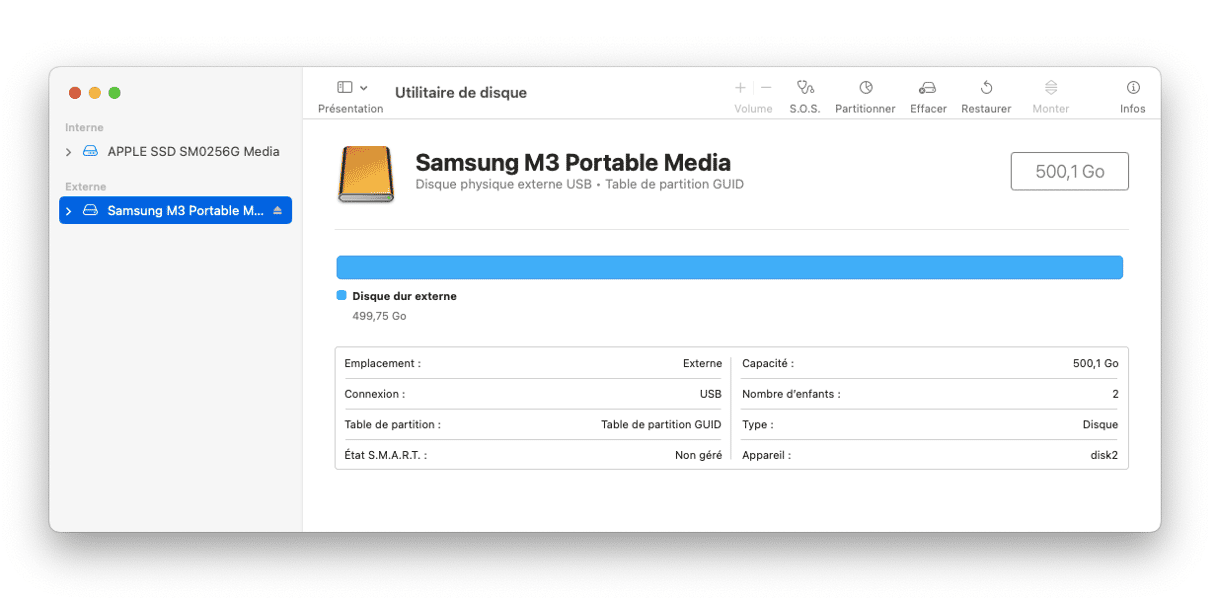Click the Effacer erase icon
The height and width of the screenshot is (602, 1216).
927,88
